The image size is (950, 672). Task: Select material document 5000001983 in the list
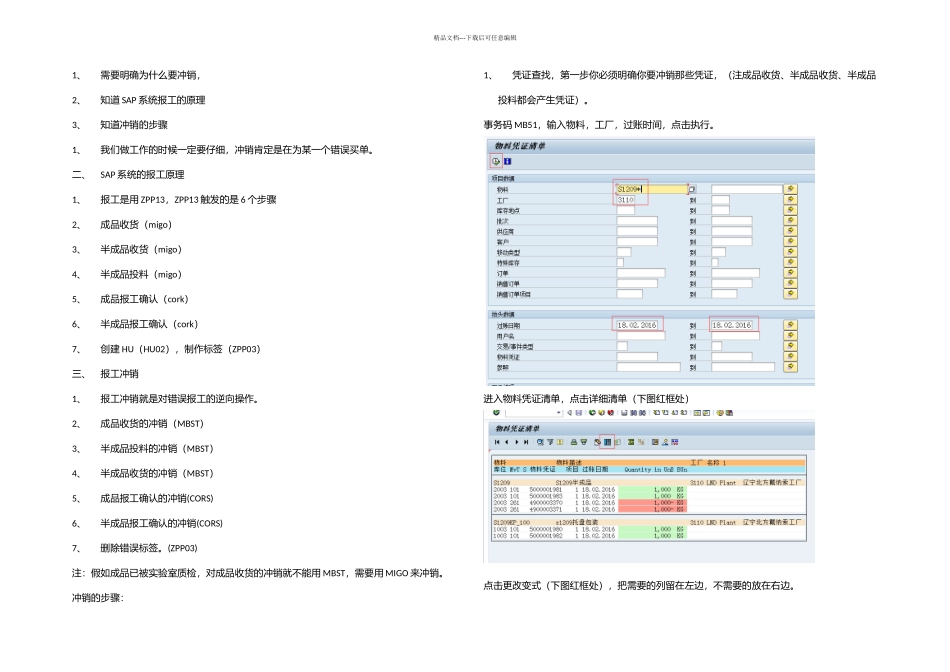click(x=546, y=496)
